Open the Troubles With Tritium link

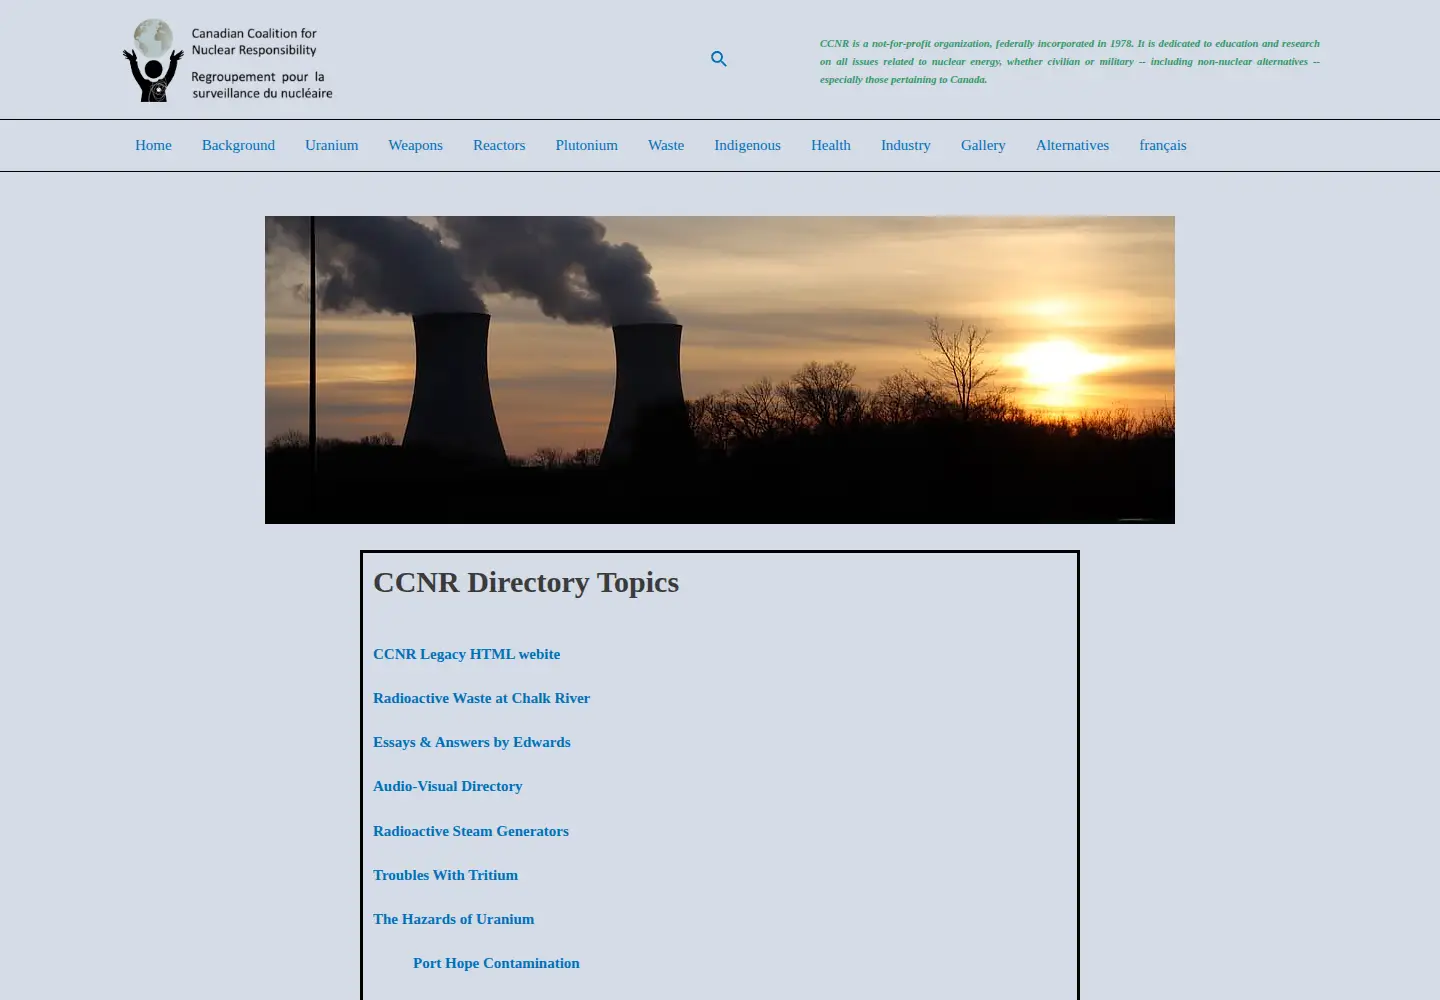(x=445, y=875)
